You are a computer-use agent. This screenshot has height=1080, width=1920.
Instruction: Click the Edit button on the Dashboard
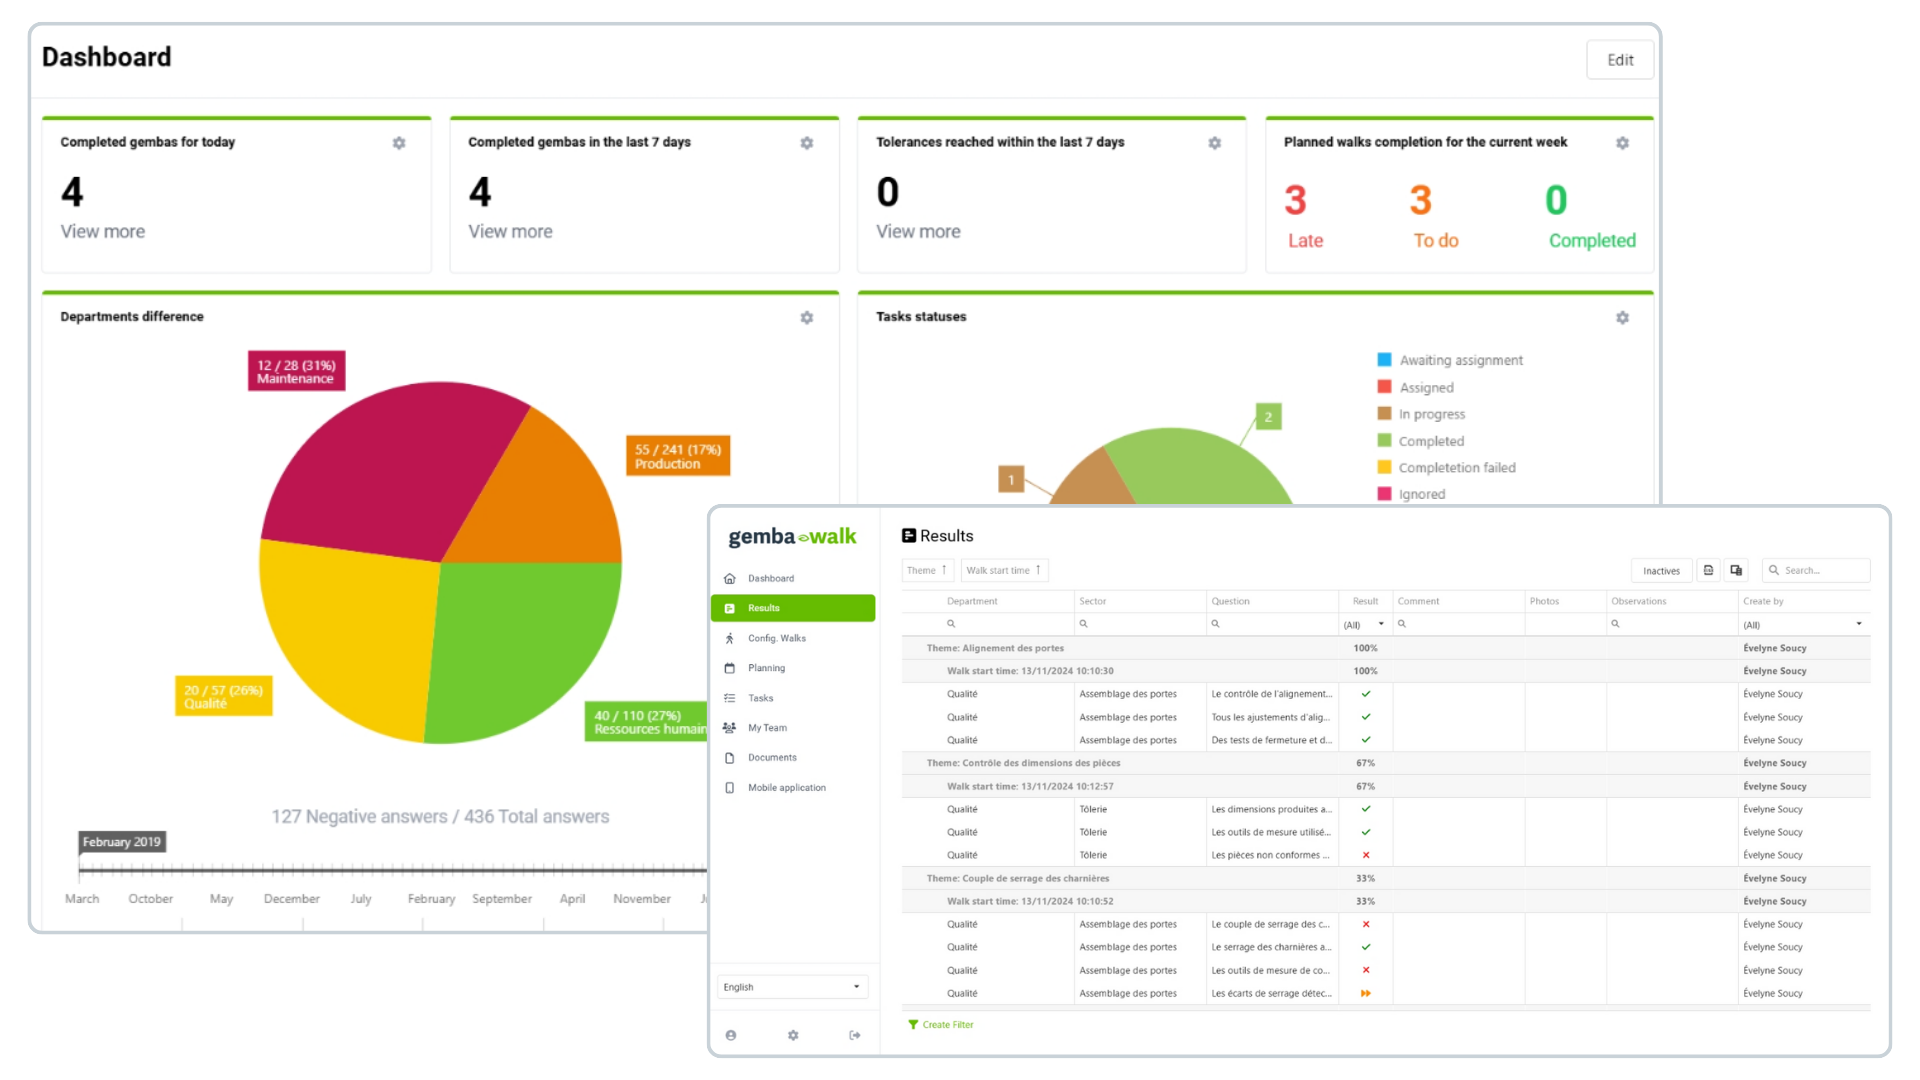coord(1619,59)
